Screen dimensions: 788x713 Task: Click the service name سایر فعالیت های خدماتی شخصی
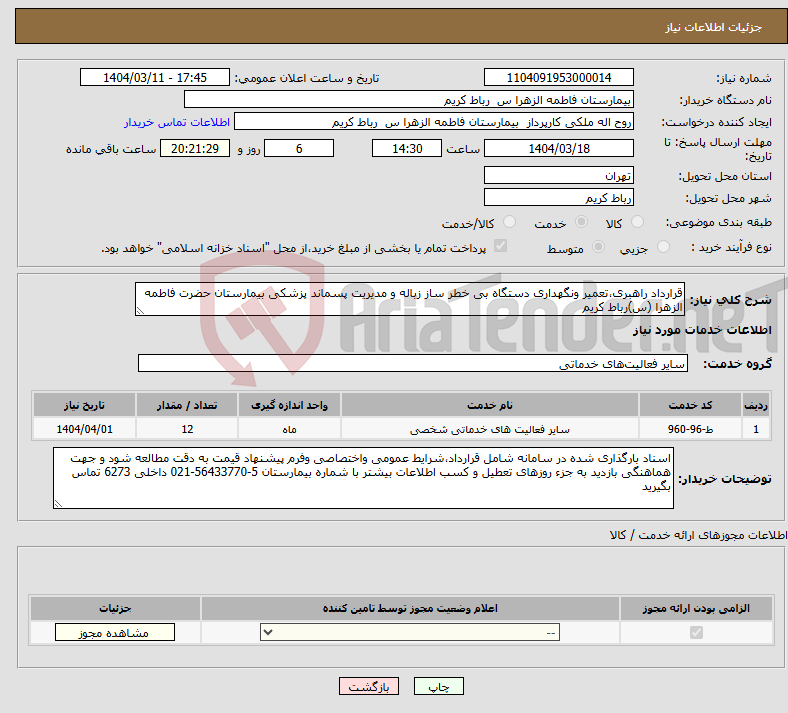[x=489, y=430]
